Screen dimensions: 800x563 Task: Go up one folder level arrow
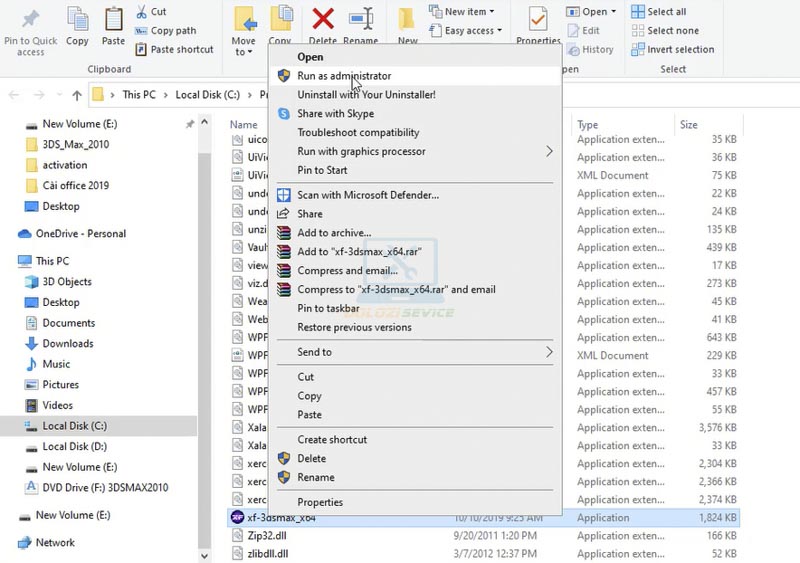tap(77, 95)
